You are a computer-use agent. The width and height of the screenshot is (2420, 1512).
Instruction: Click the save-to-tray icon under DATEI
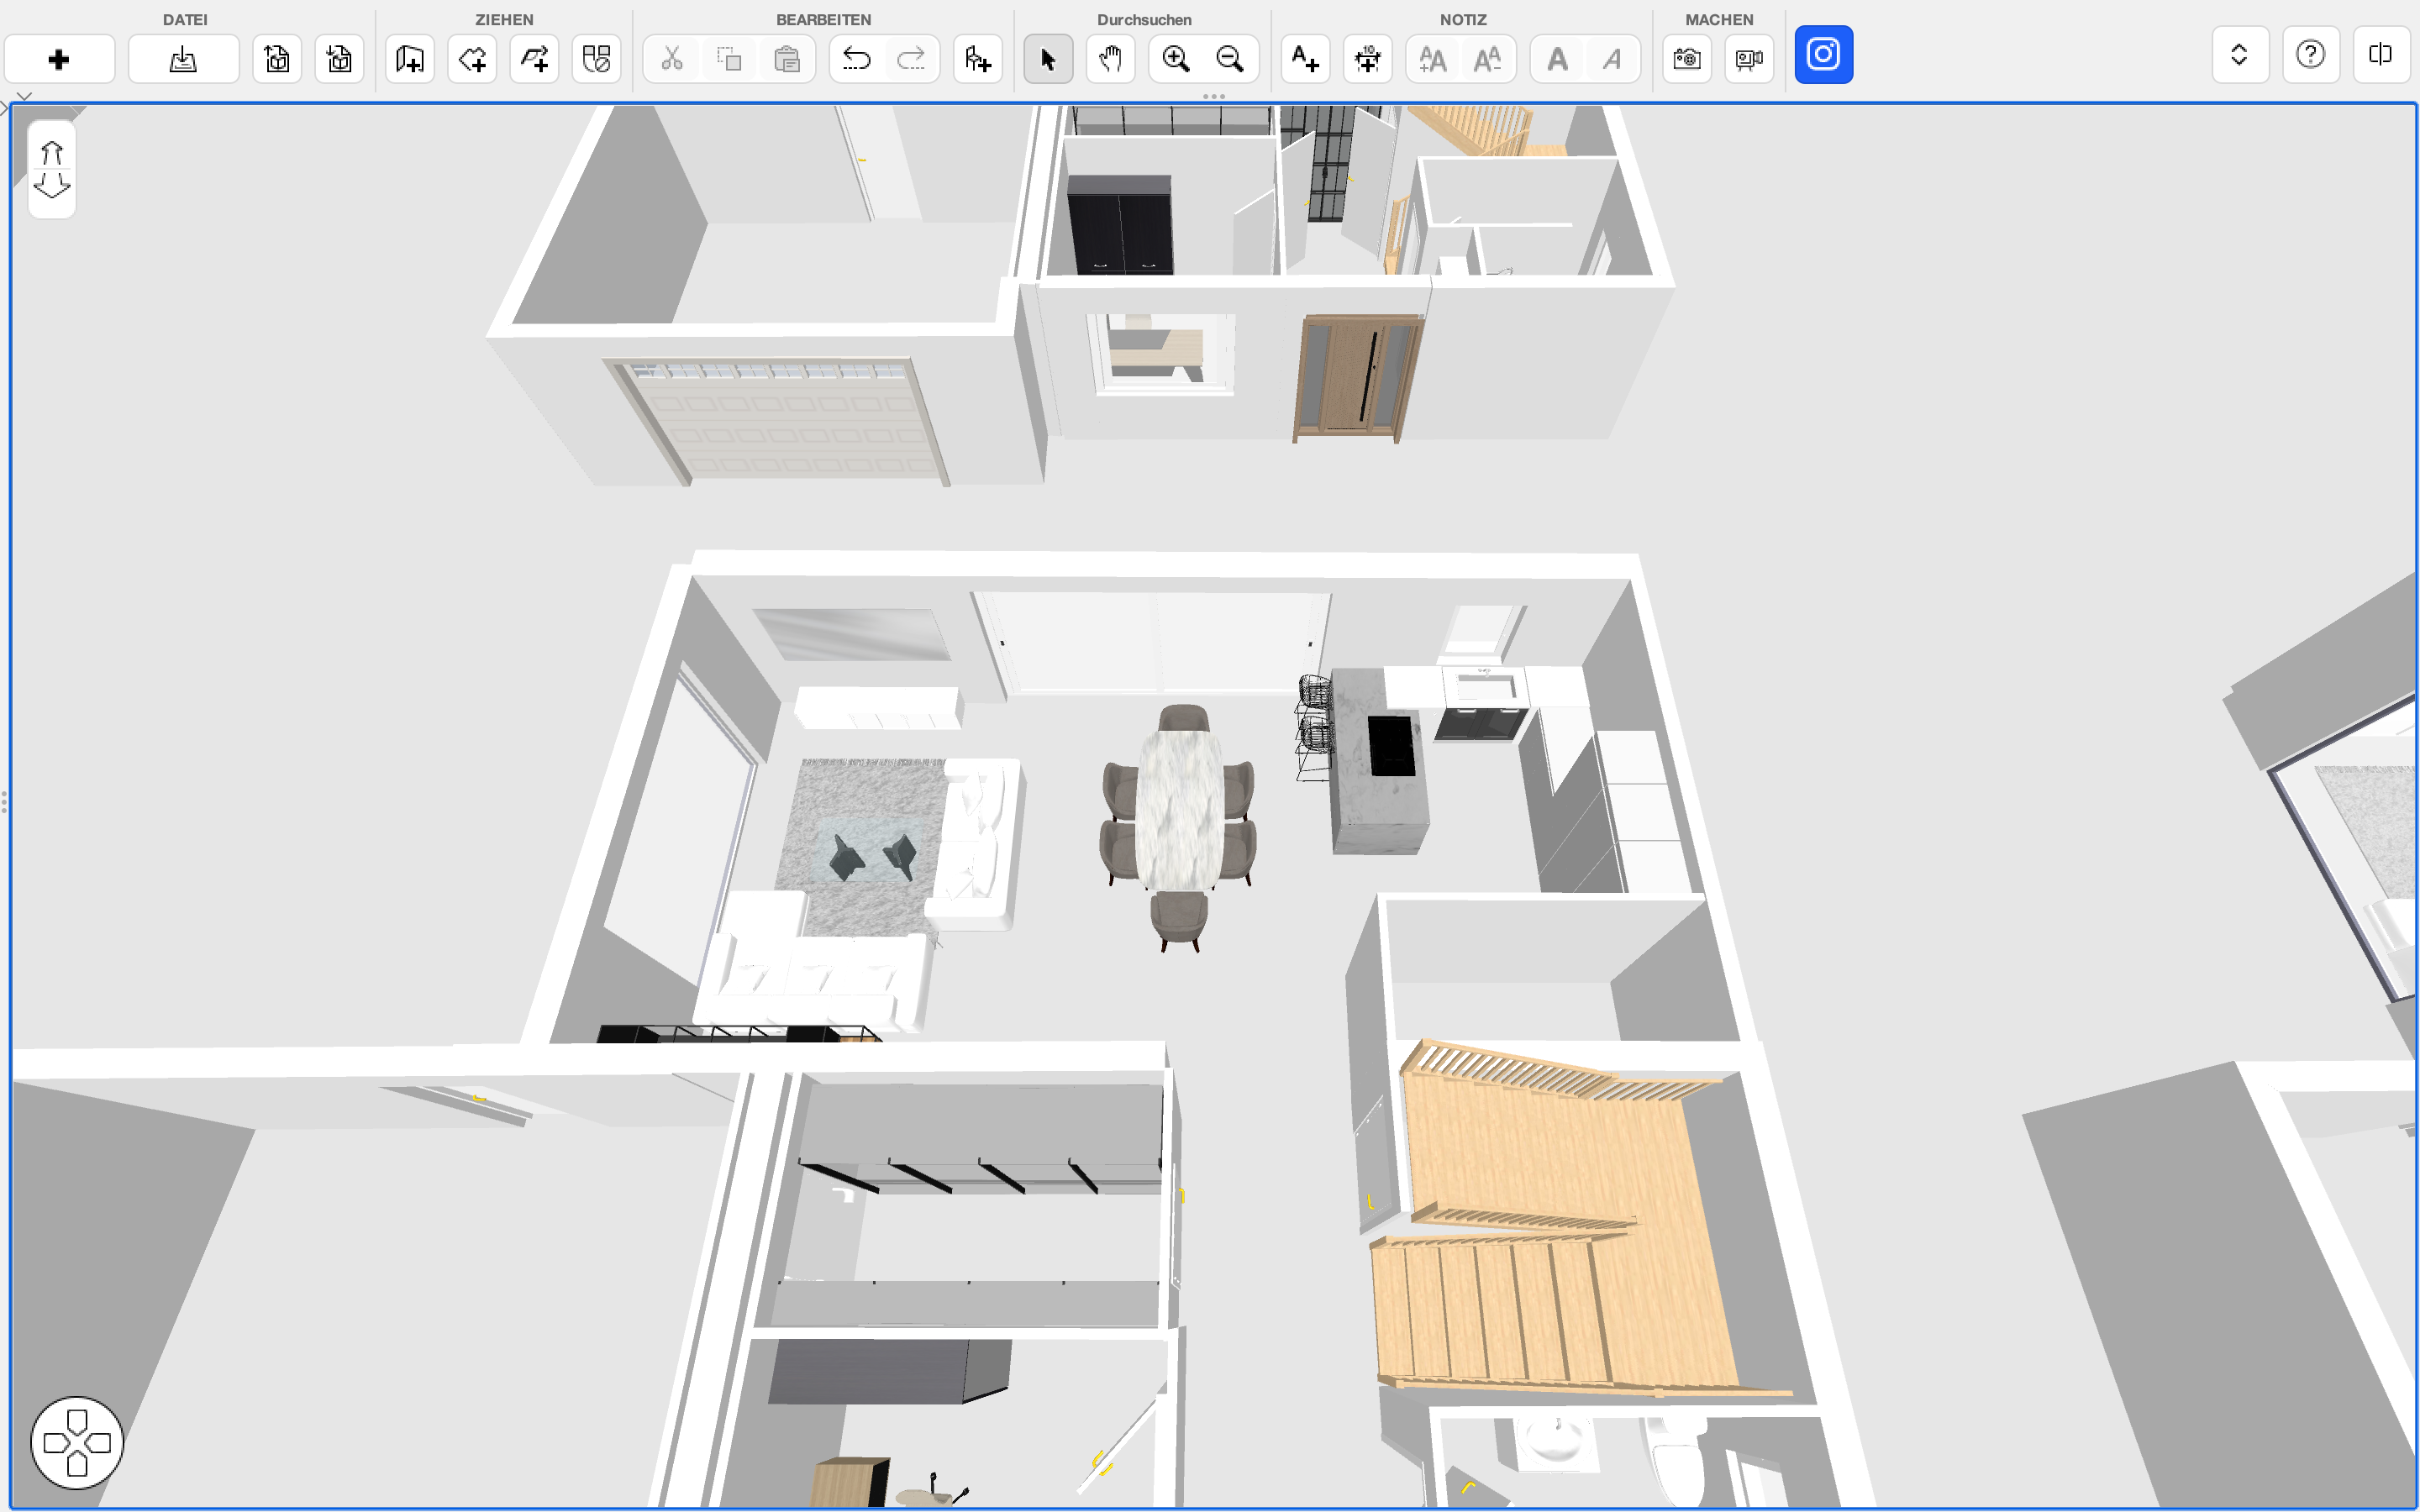pyautogui.click(x=183, y=59)
